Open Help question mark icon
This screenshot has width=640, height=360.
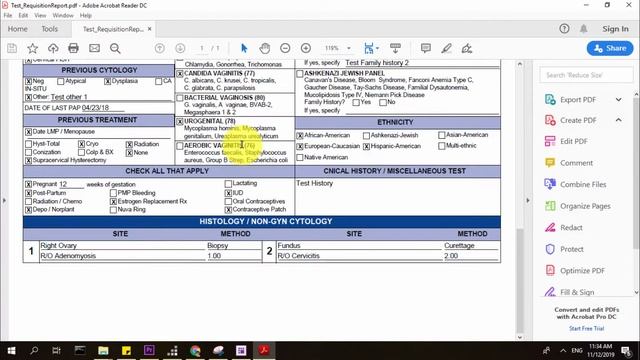point(564,29)
